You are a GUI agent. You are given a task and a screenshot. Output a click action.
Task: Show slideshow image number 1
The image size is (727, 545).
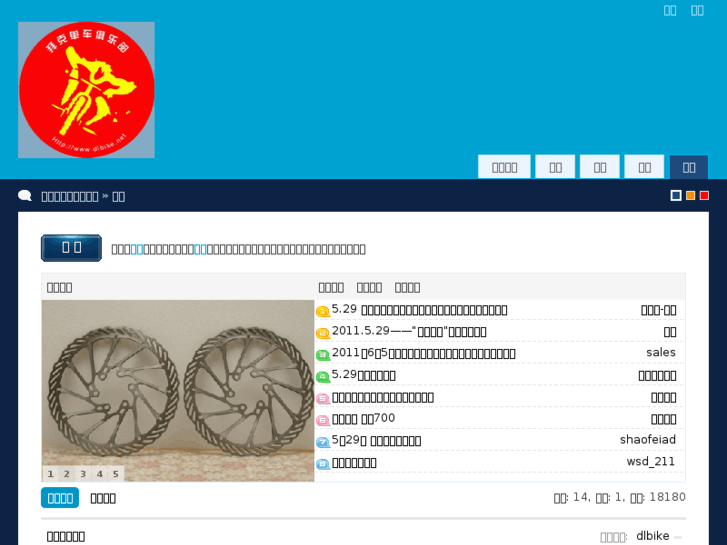(51, 474)
